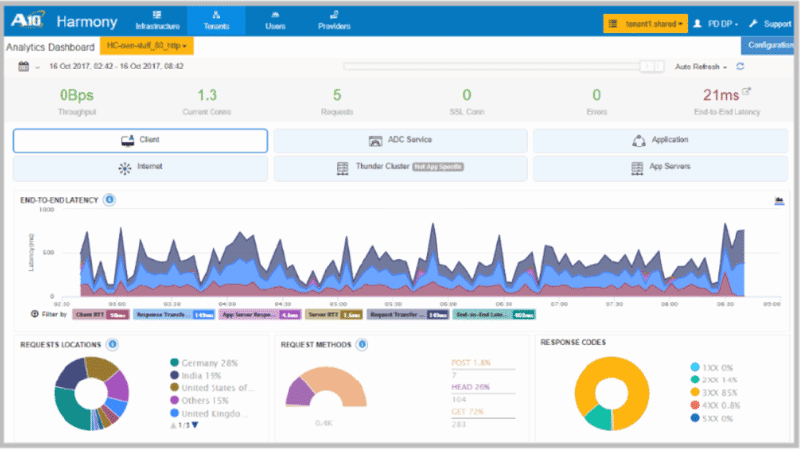Open the PD DP user menu

point(715,23)
